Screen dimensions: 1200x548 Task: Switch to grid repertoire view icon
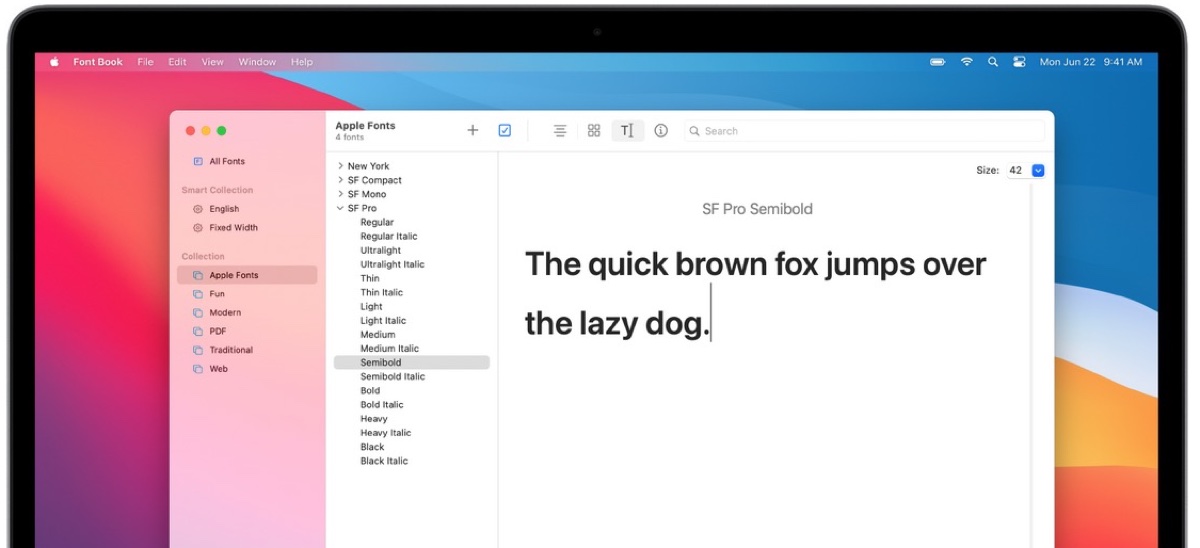pos(594,131)
